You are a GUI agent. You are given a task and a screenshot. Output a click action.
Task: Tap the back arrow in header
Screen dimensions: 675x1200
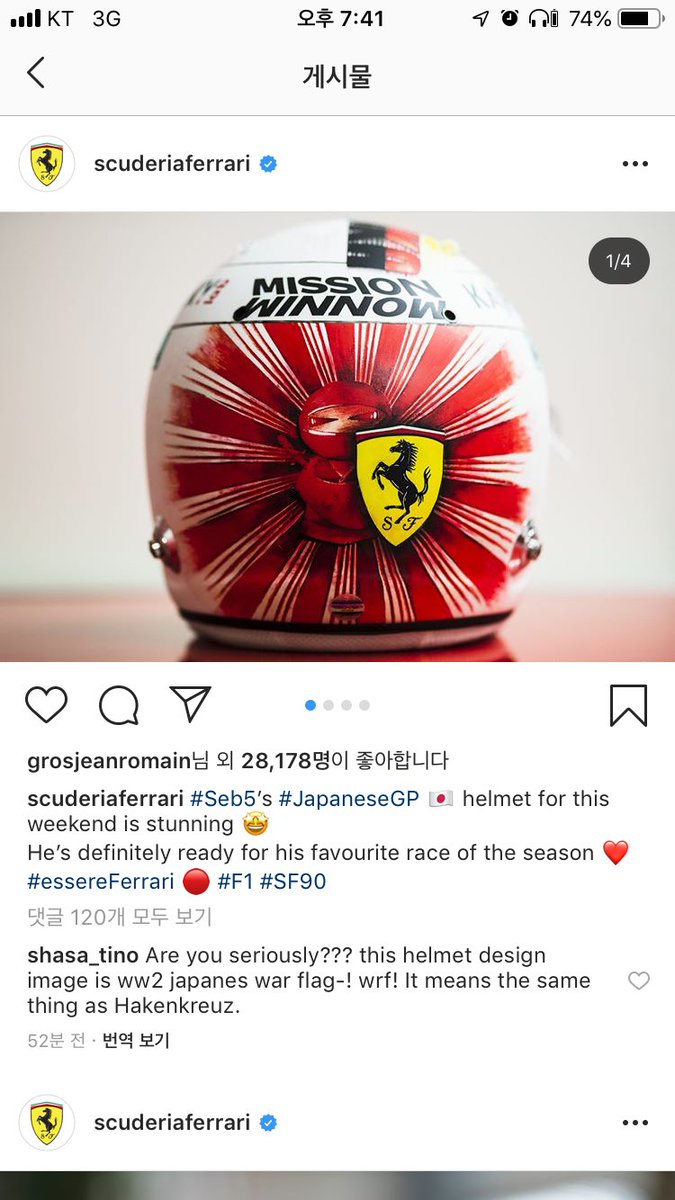36,73
